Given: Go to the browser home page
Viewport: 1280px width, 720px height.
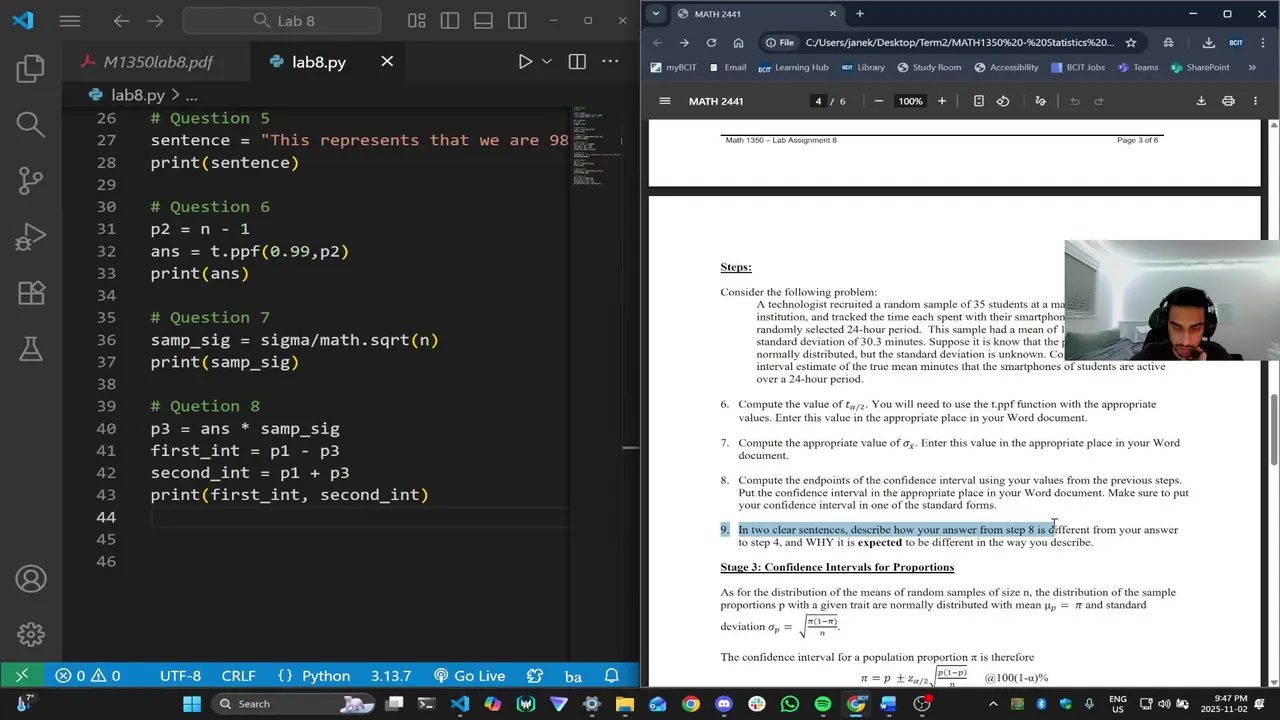Looking at the screenshot, I should point(738,42).
